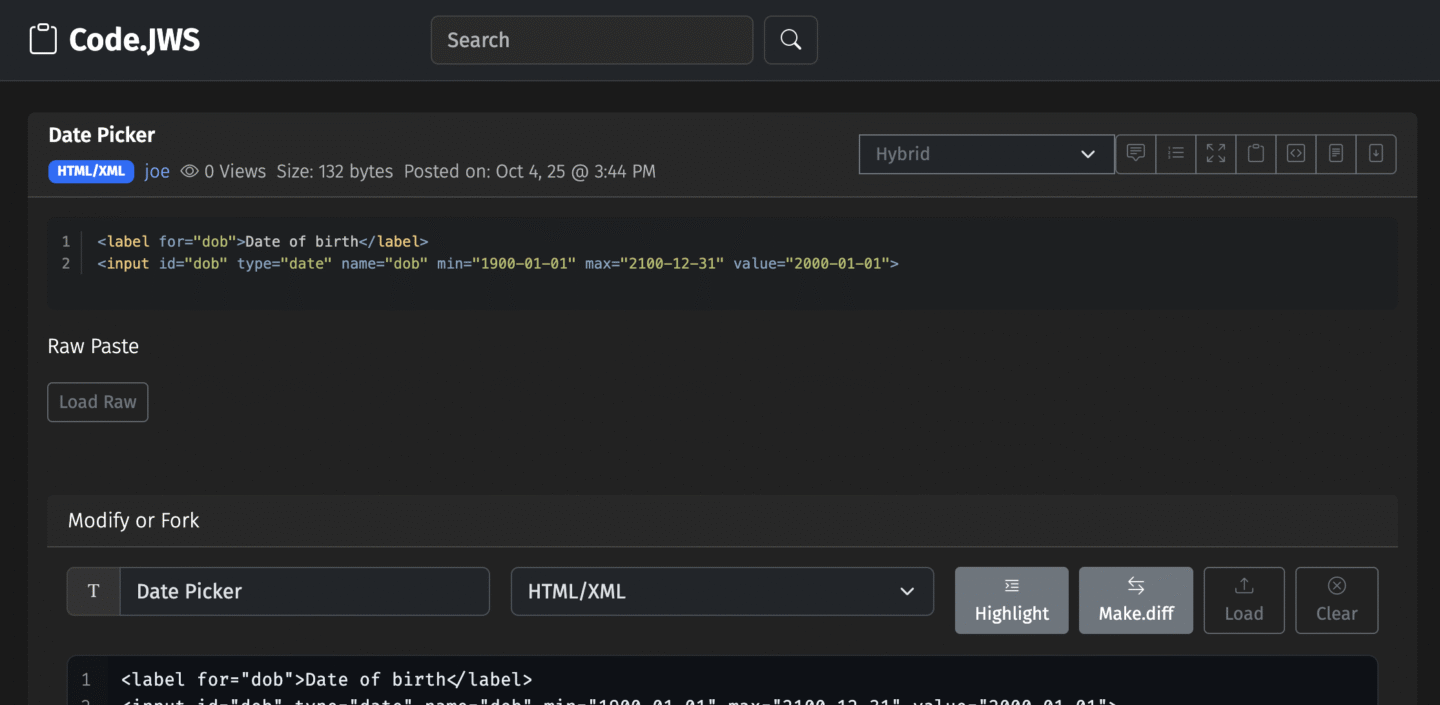The width and height of the screenshot is (1440, 705).
Task: Click the HTML/XML language badge
Action: tap(91, 171)
